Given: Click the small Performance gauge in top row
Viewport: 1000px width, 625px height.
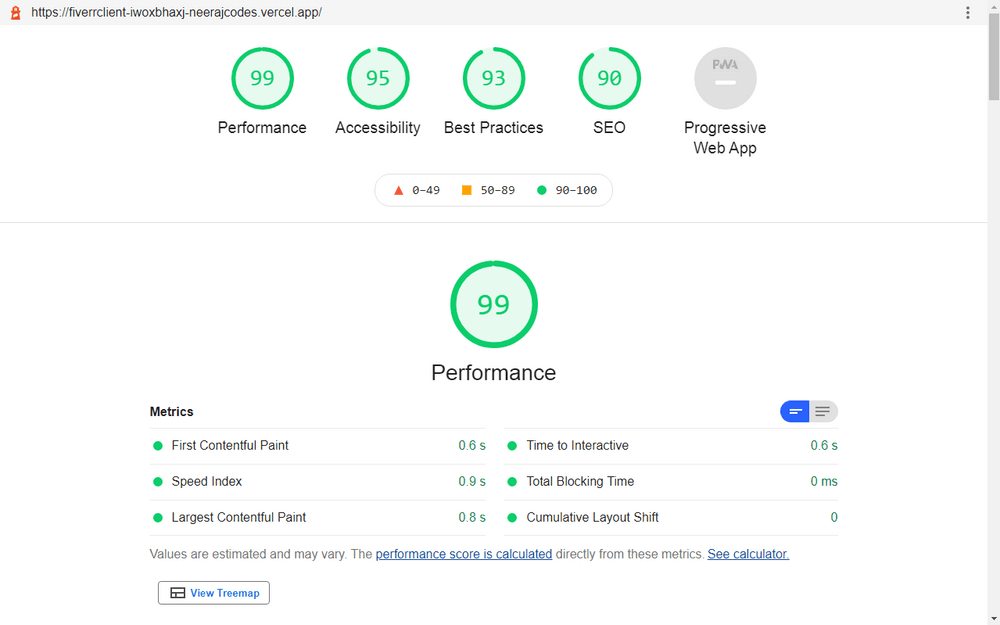Looking at the screenshot, I should [x=262, y=78].
